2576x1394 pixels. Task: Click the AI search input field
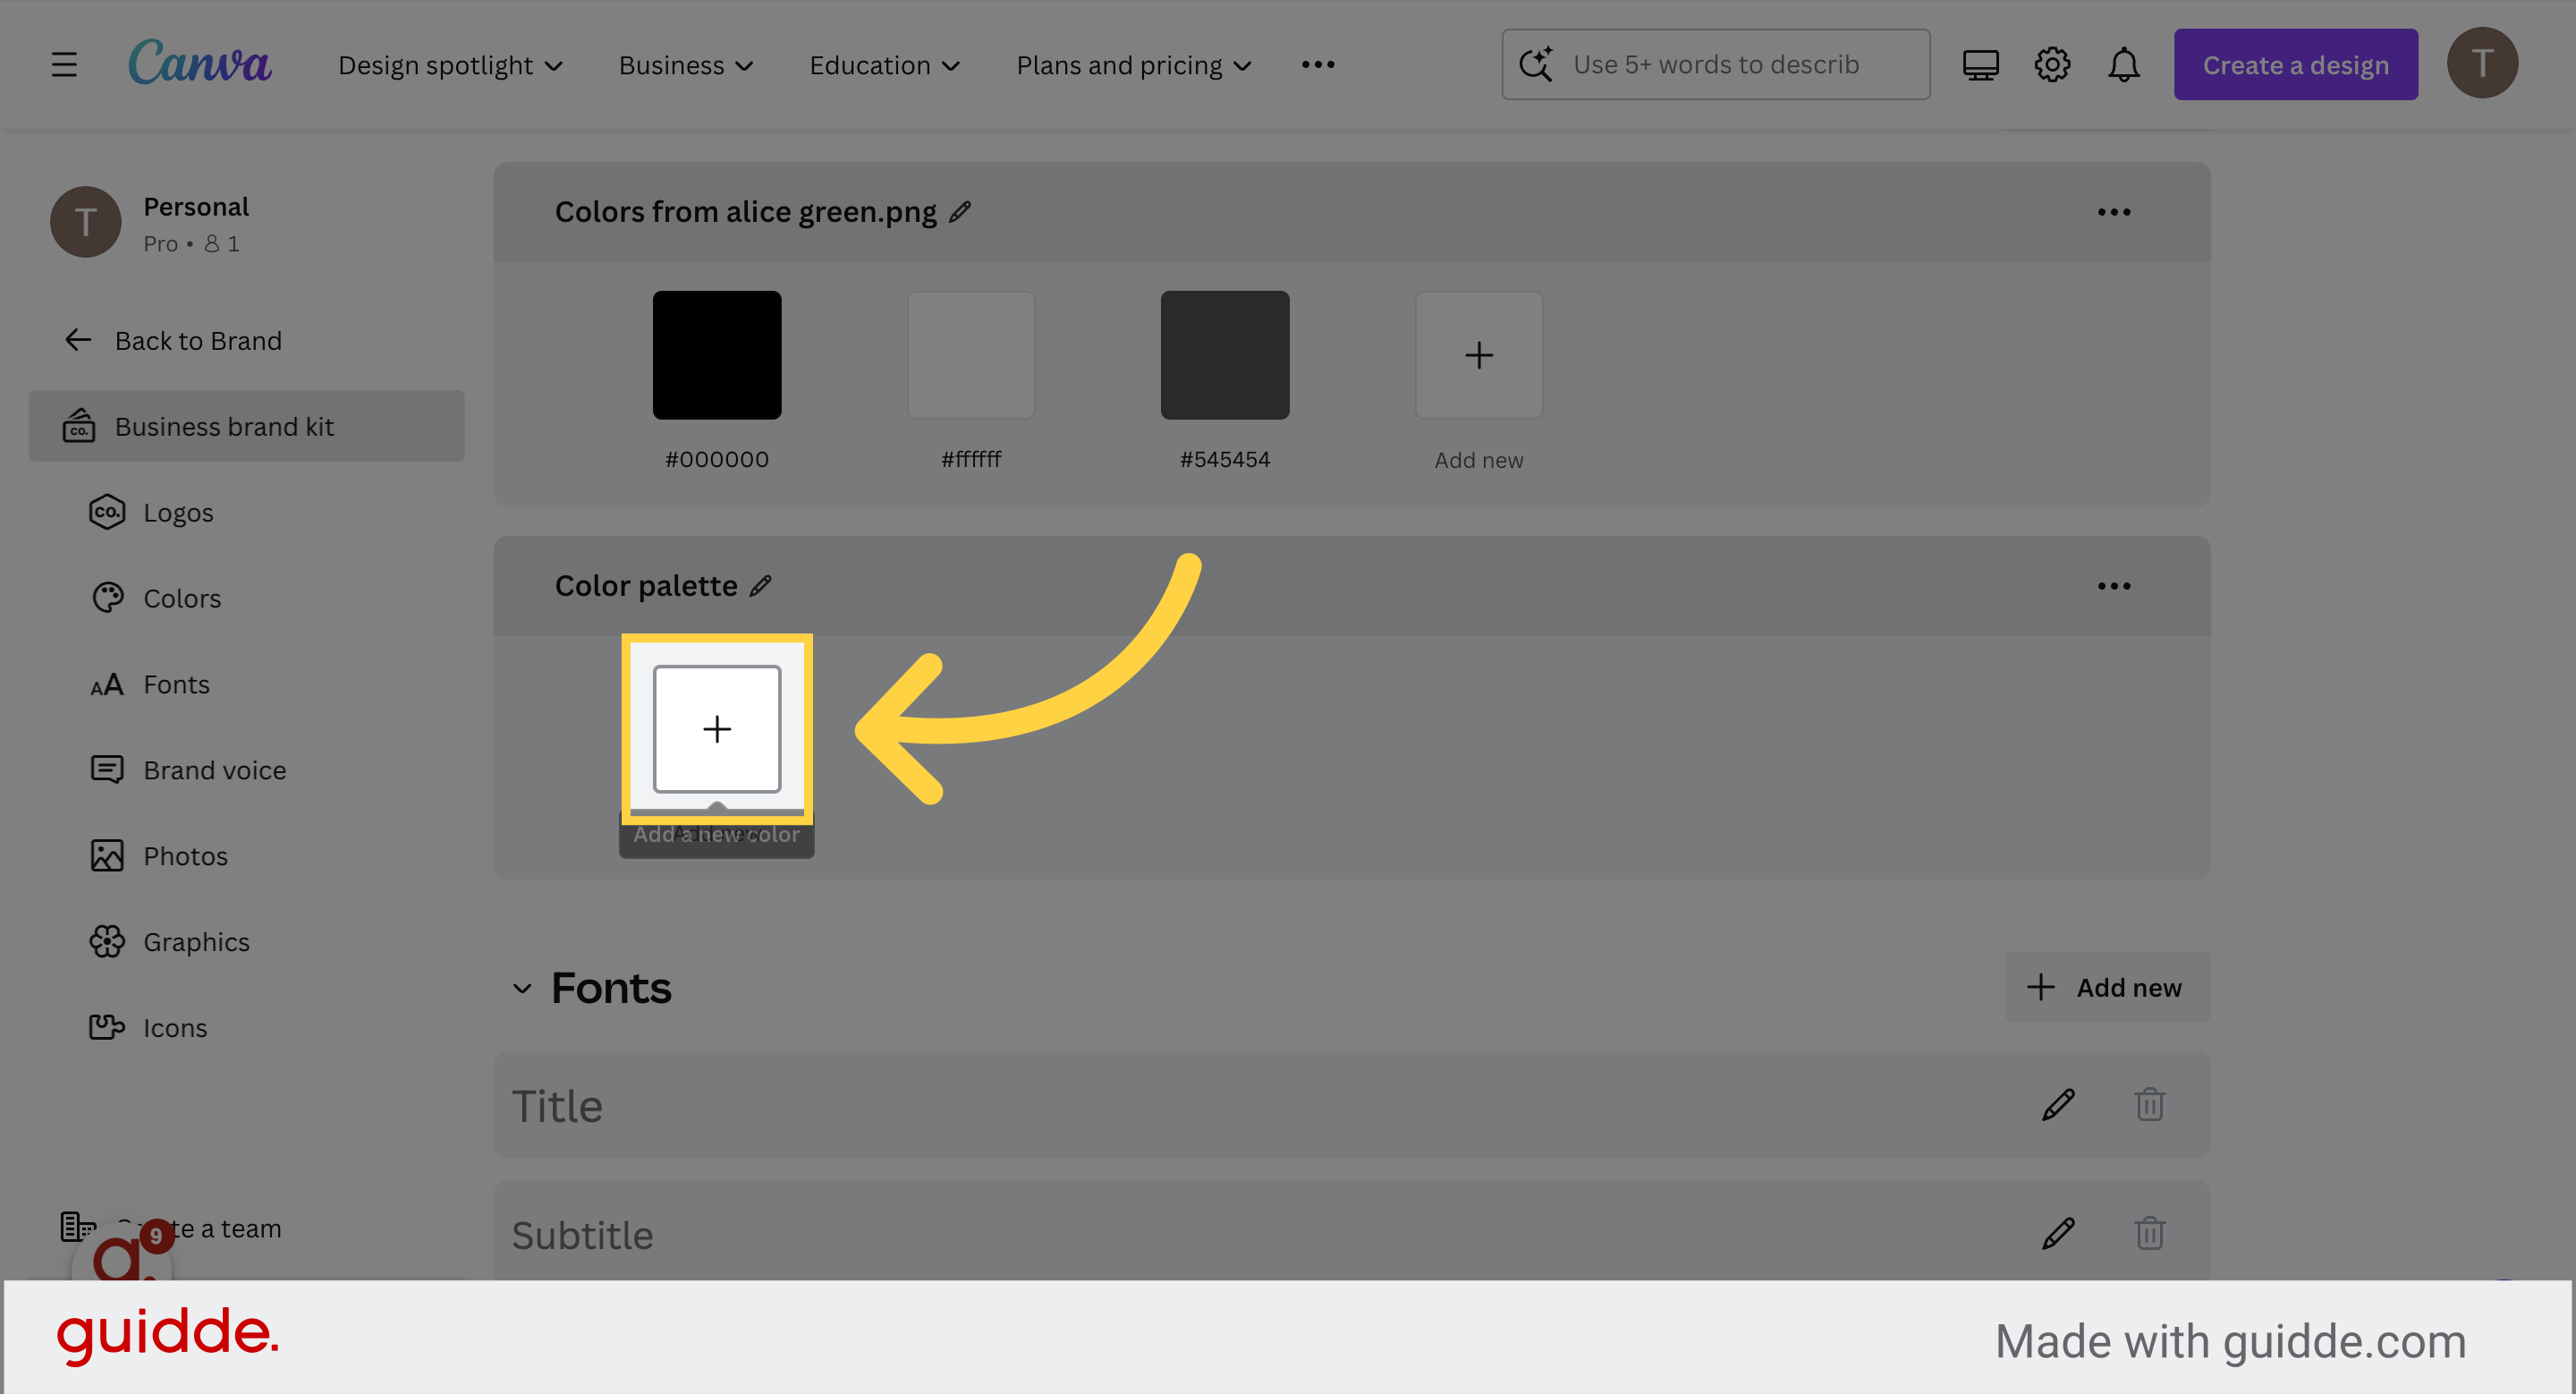[x=1716, y=63]
